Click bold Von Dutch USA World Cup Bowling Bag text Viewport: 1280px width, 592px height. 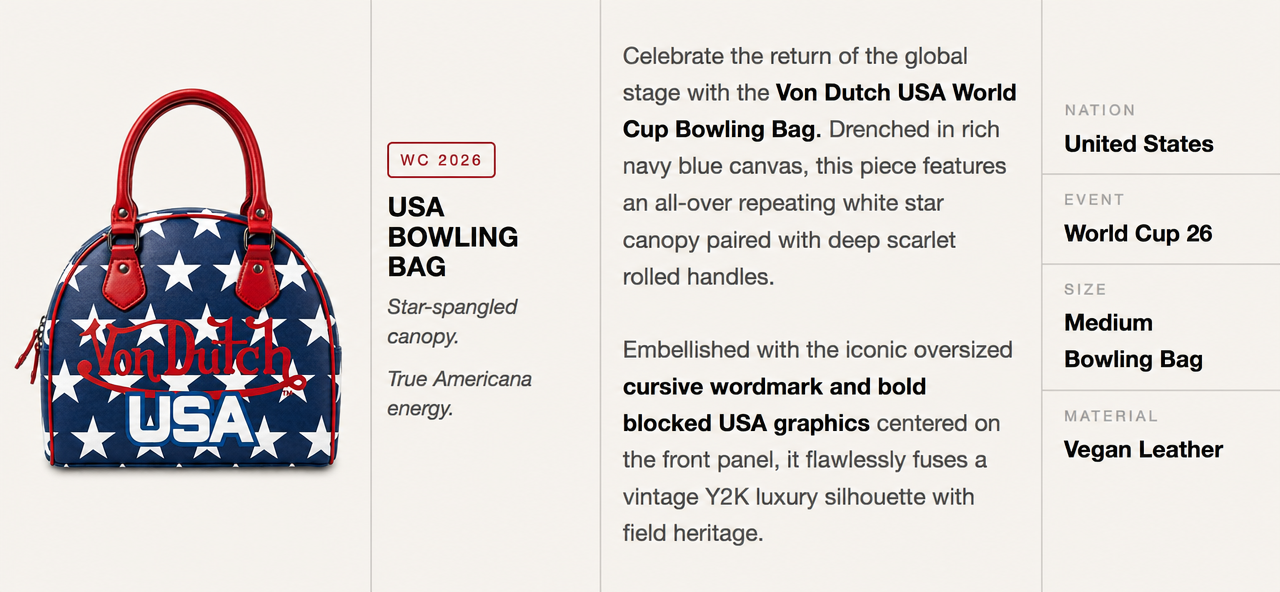click(820, 111)
